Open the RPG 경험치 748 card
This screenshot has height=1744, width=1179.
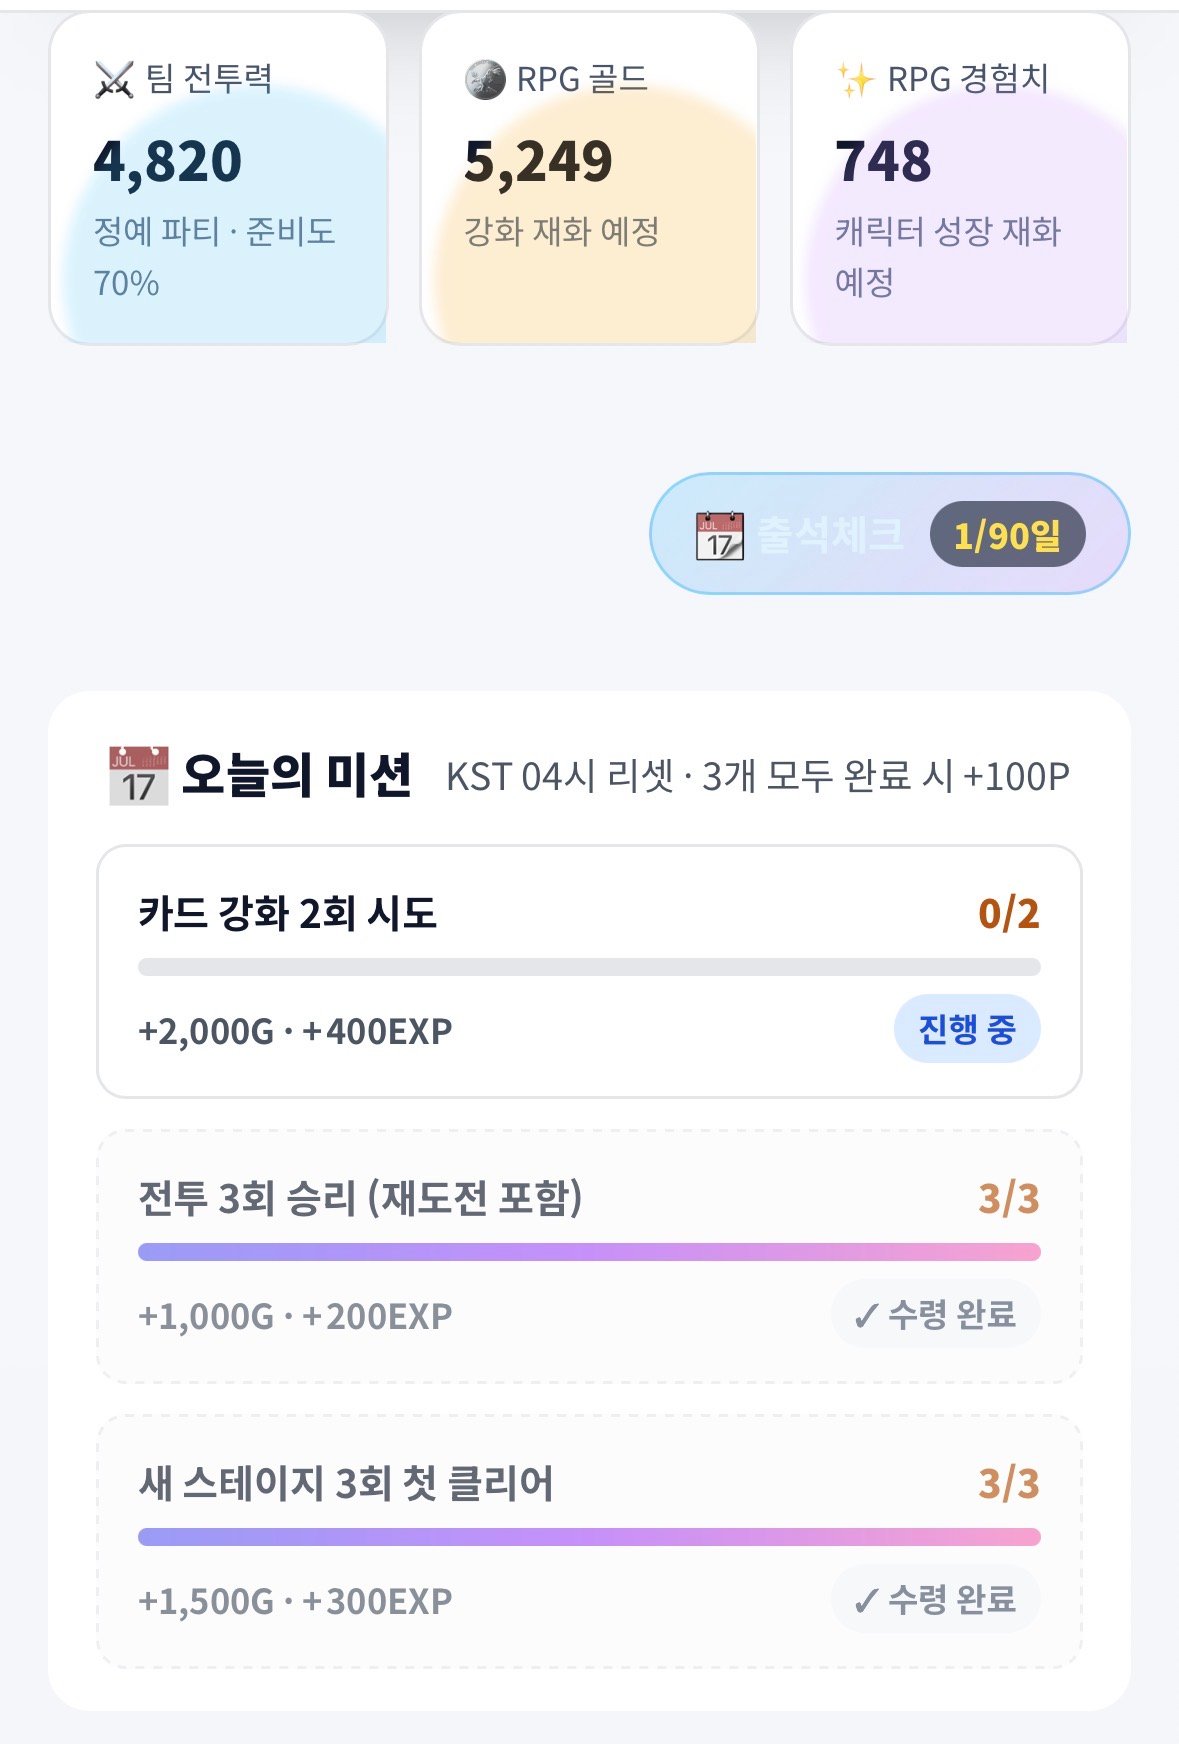tap(960, 178)
